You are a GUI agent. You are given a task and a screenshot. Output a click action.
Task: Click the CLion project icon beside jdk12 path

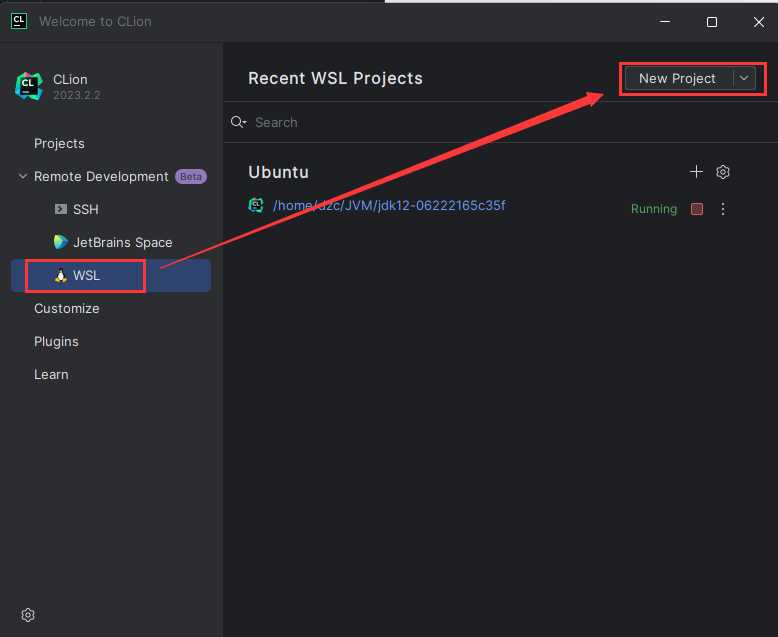click(256, 205)
